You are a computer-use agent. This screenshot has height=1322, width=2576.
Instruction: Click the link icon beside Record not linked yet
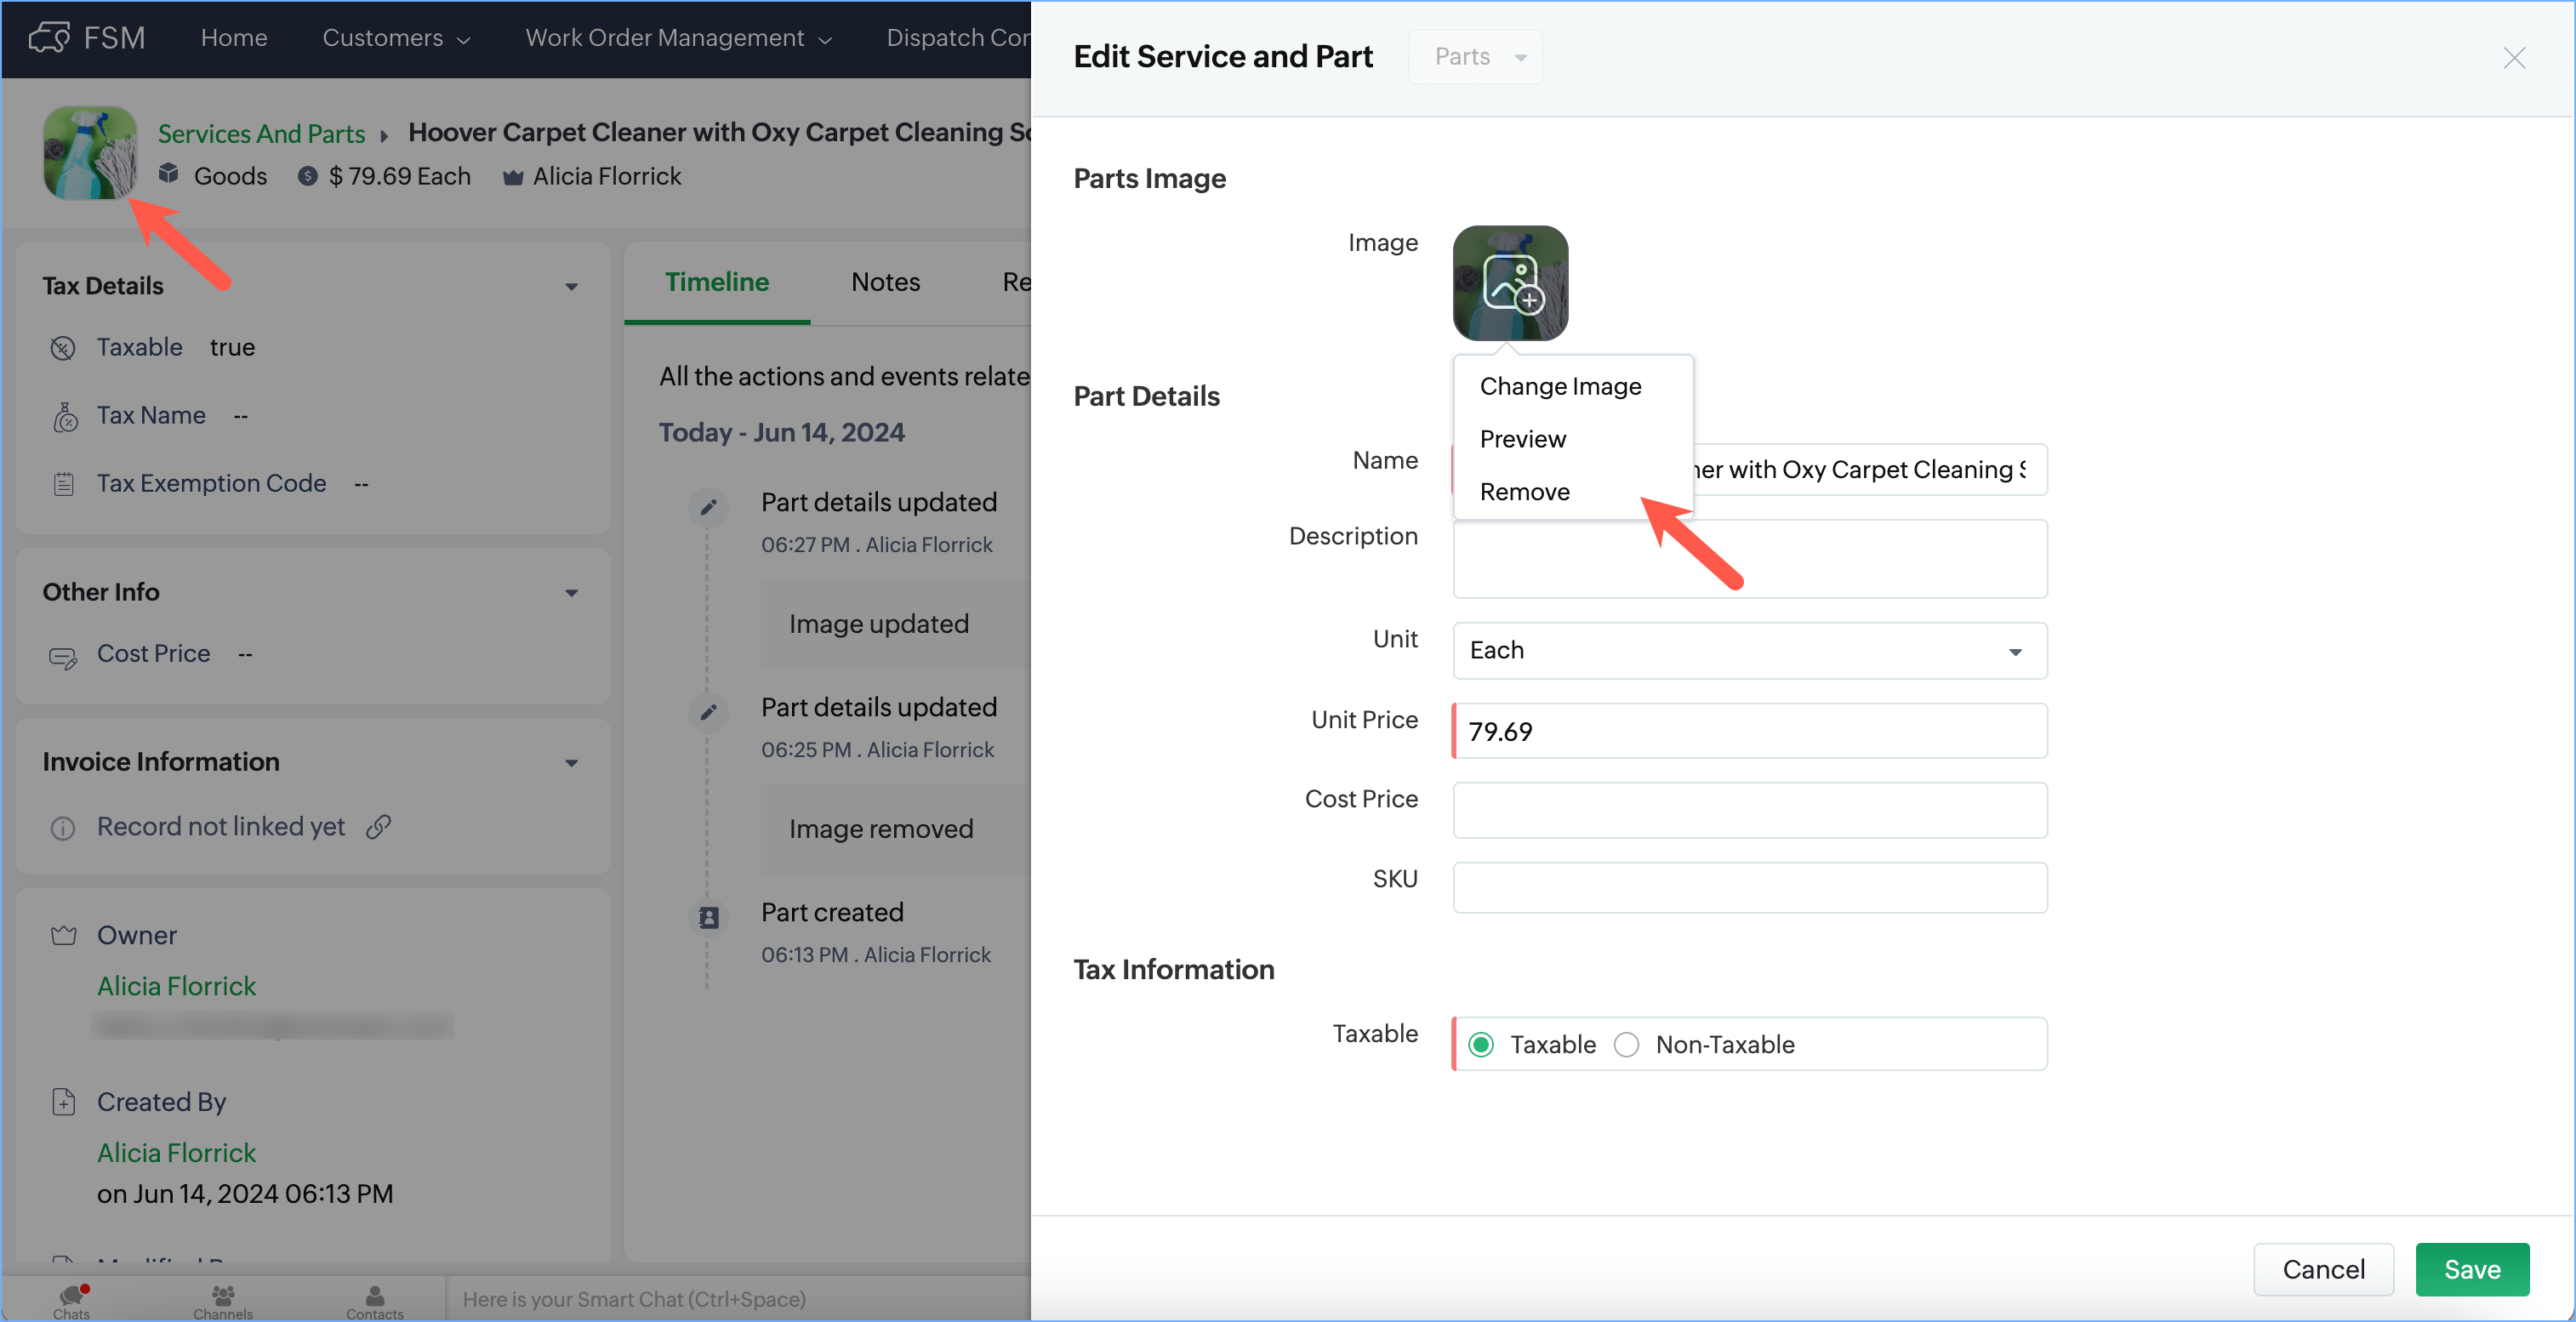(378, 826)
